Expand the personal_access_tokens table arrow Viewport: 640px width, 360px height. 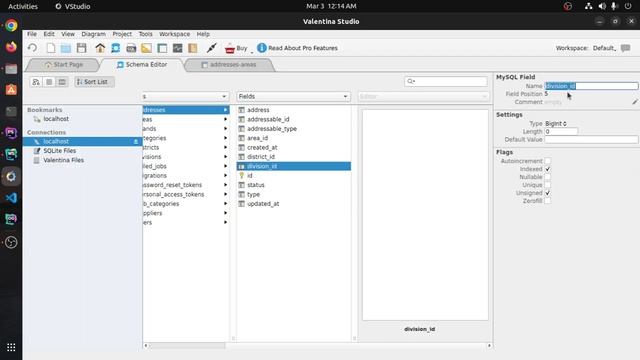225,194
